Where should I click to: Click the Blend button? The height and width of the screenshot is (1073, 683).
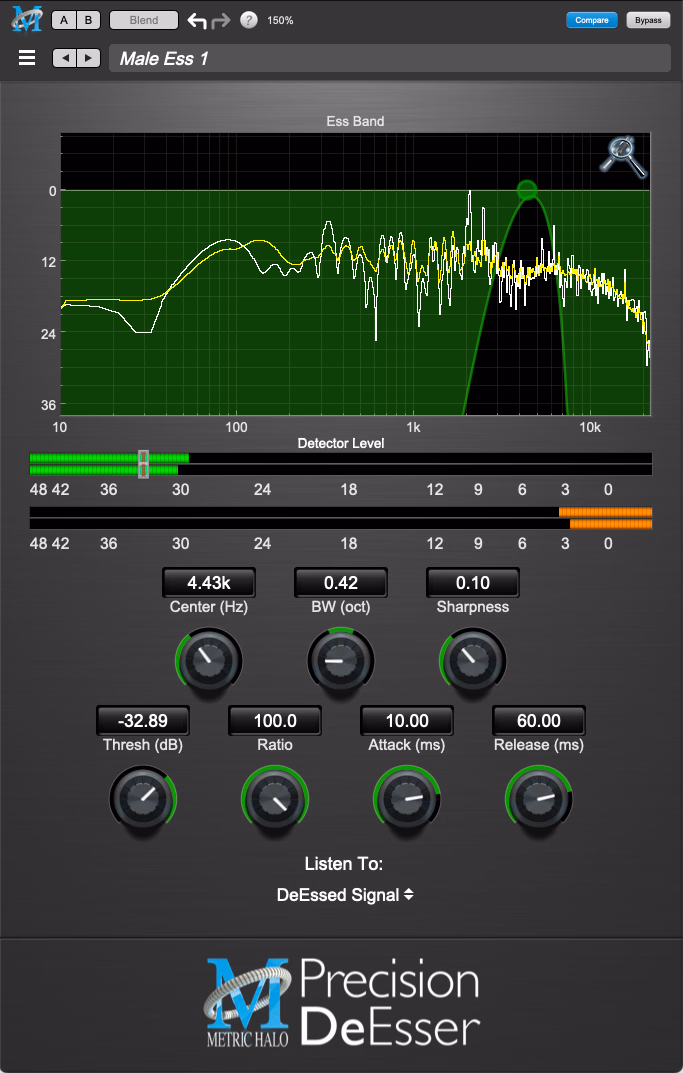[x=144, y=20]
